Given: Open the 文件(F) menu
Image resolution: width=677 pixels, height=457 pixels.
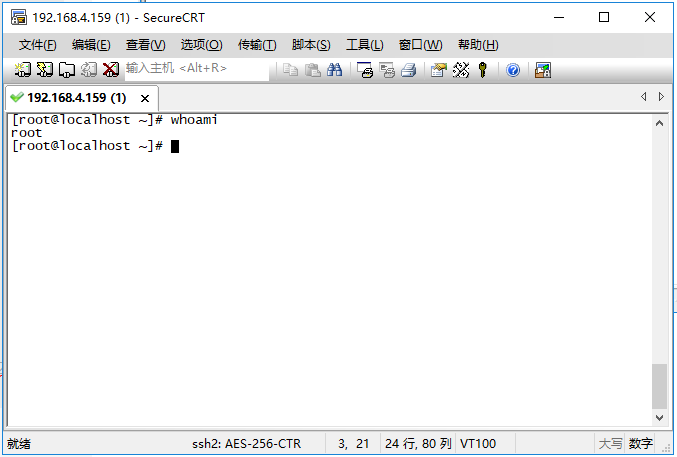Looking at the screenshot, I should [x=37, y=45].
